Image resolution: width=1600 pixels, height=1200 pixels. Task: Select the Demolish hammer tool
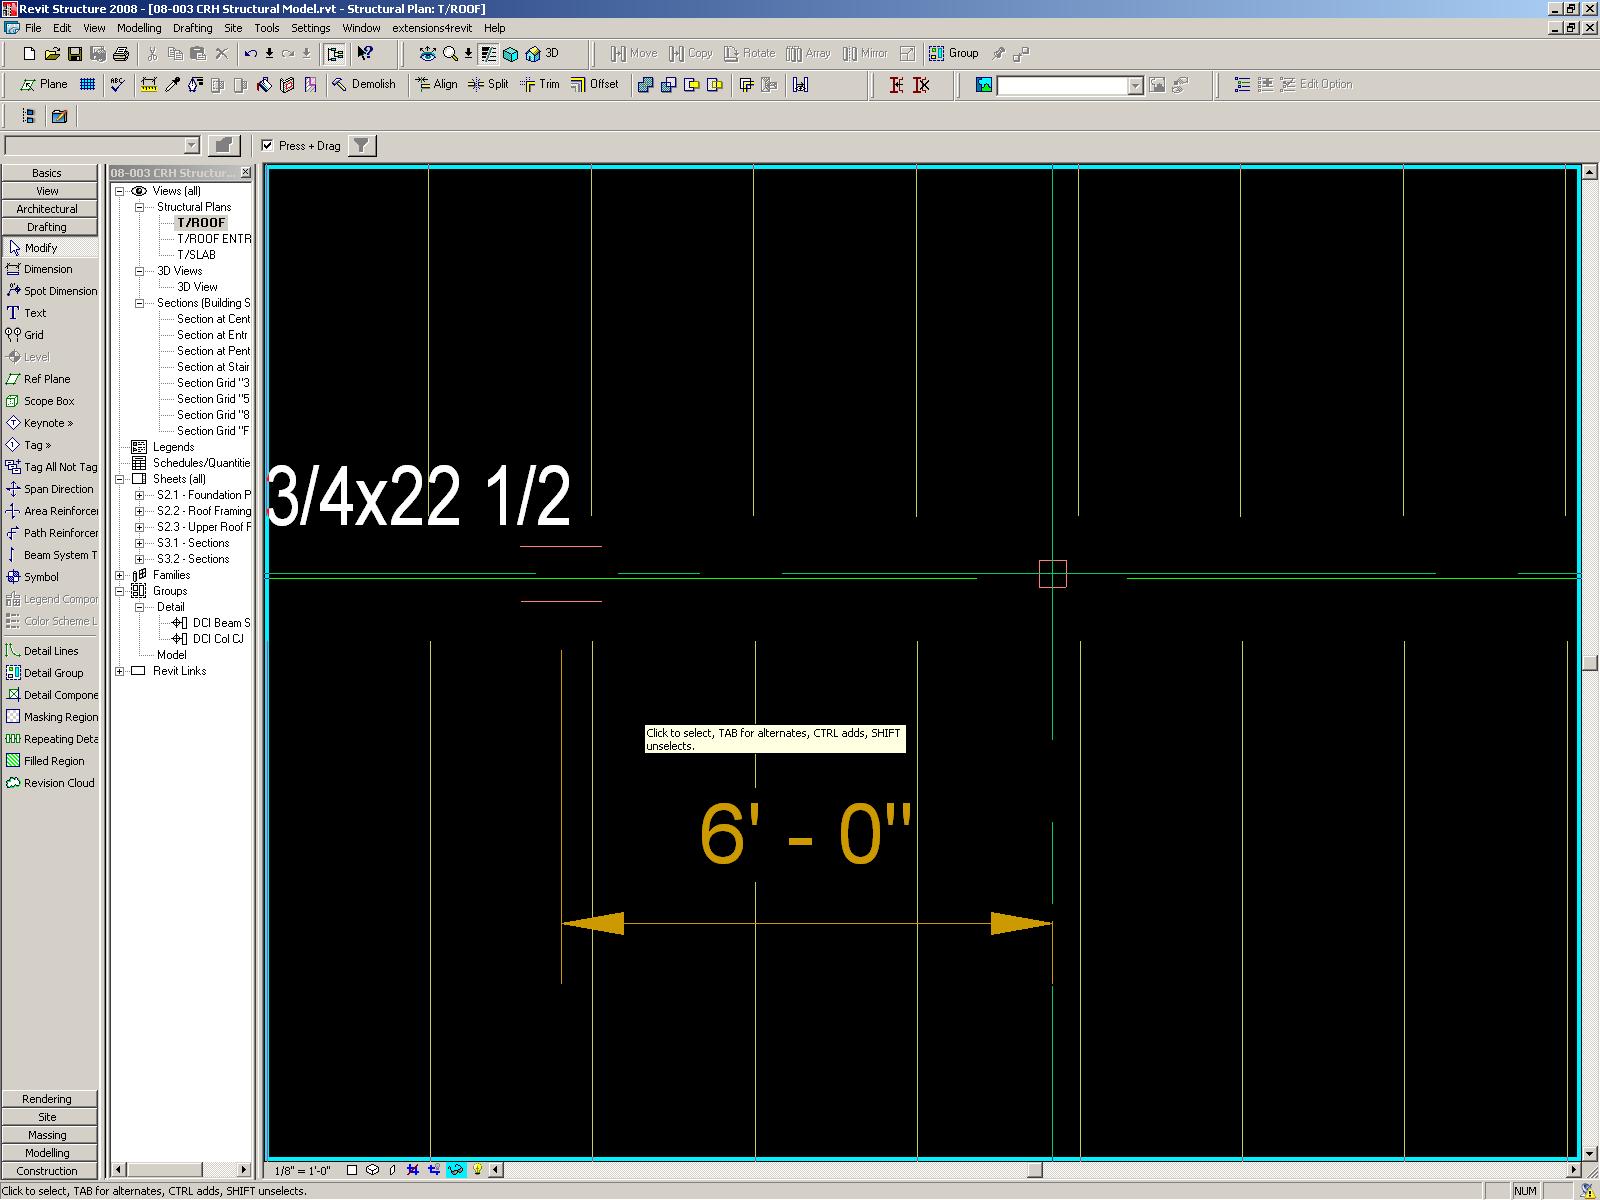pos(364,85)
